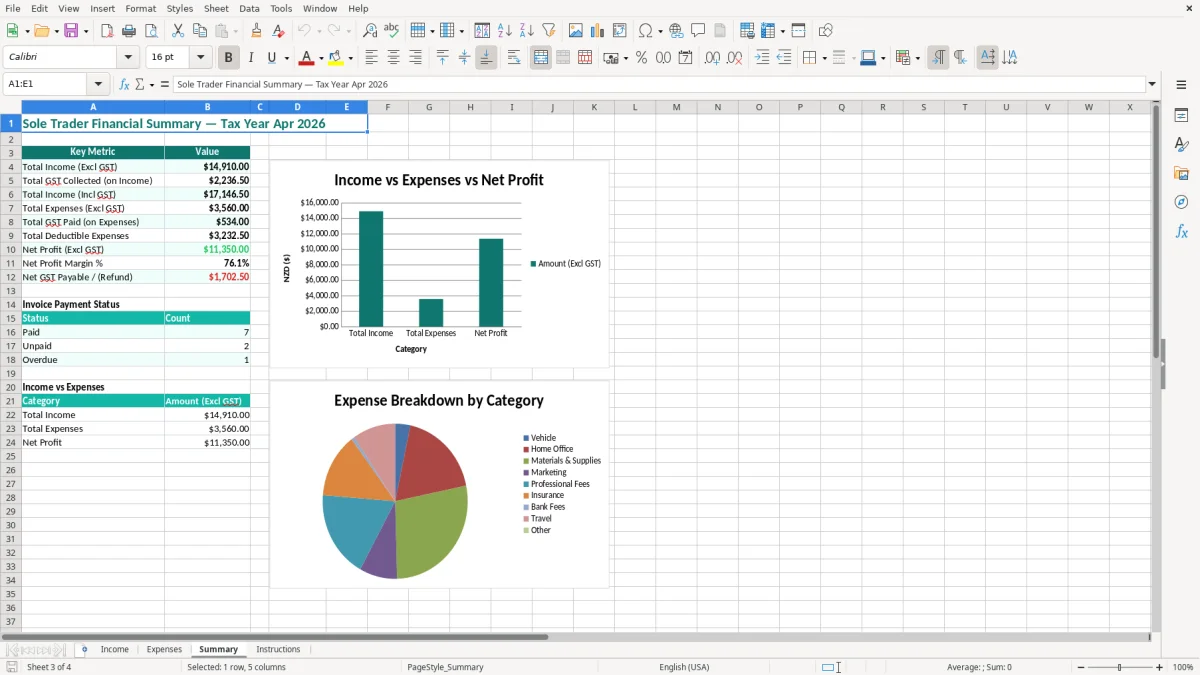Switch to the Expenses sheet tab
1200x675 pixels.
click(164, 649)
